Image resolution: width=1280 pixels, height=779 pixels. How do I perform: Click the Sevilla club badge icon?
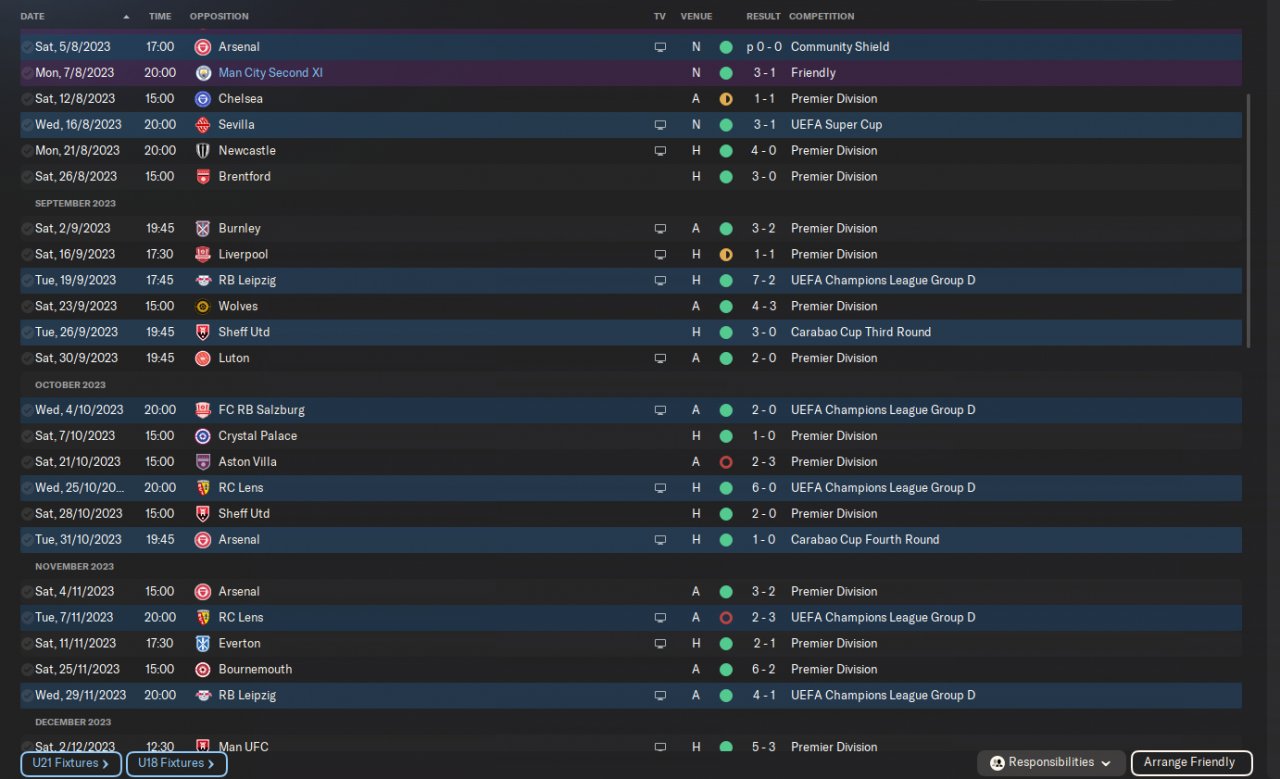[203, 125]
